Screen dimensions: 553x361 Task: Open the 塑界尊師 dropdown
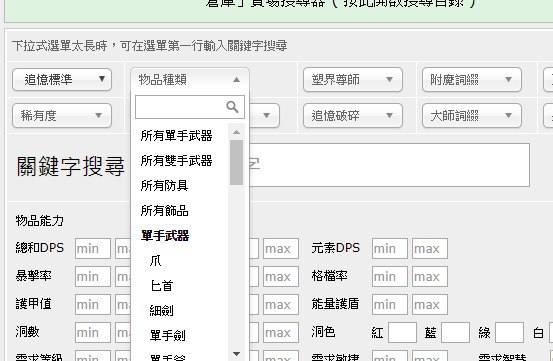(x=353, y=80)
